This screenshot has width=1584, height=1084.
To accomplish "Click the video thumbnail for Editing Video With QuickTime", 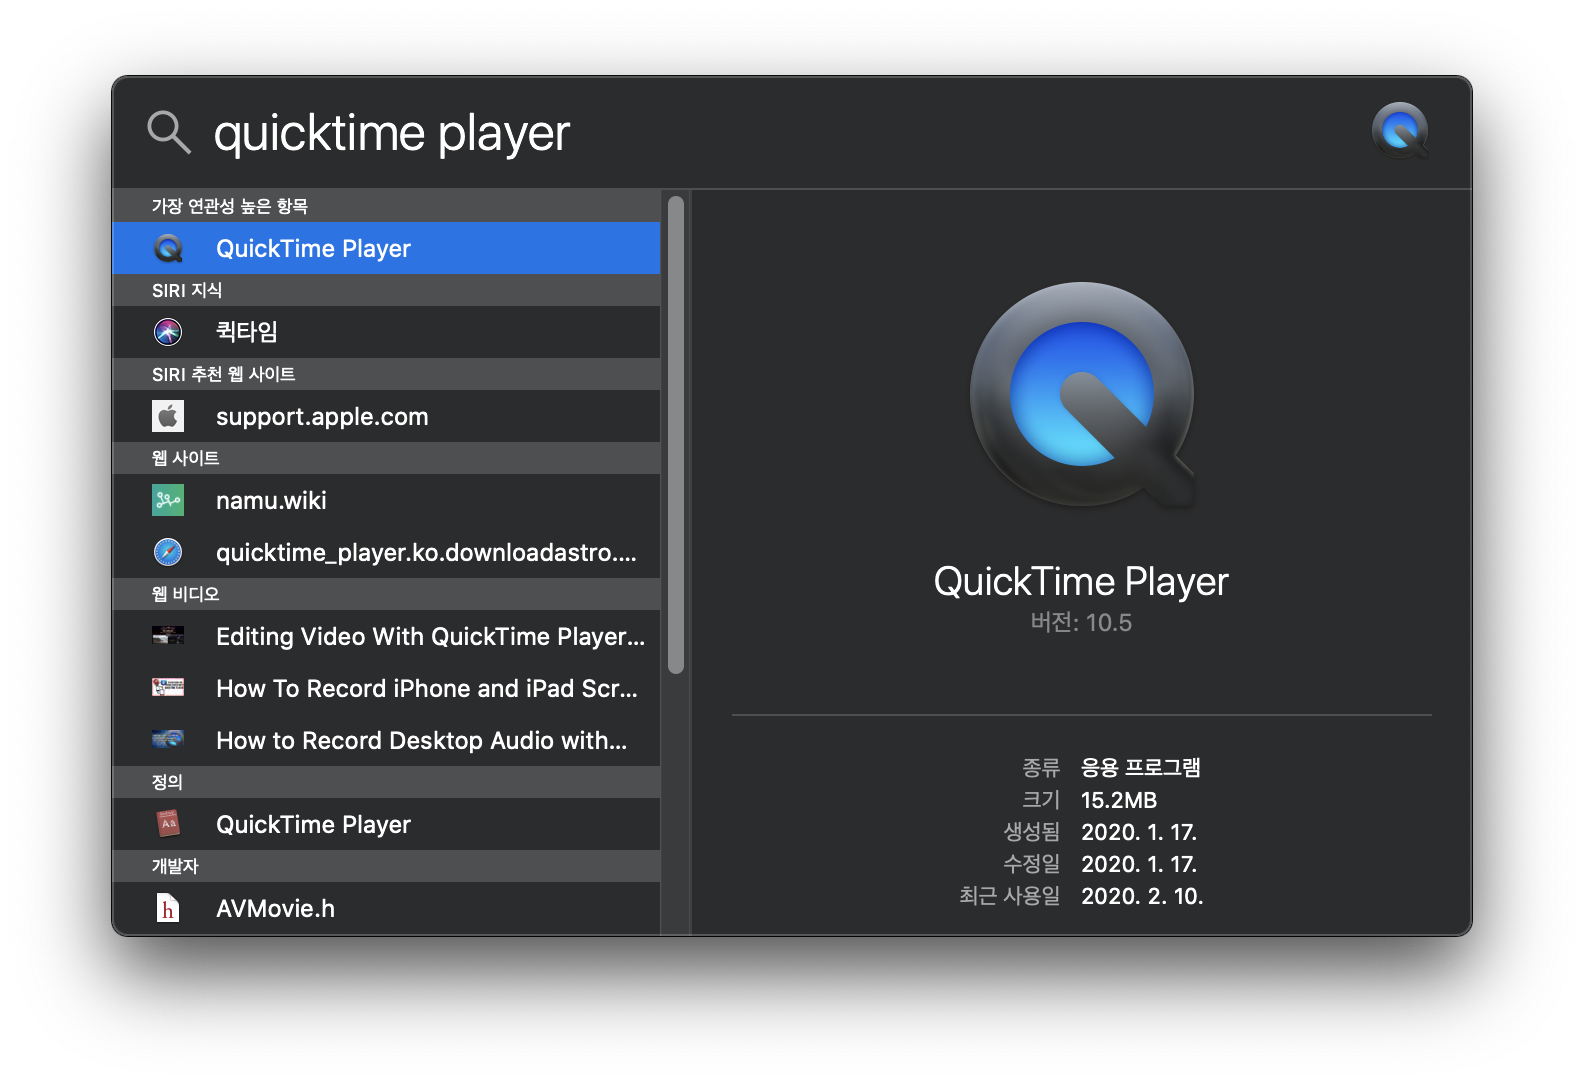I will (x=168, y=635).
